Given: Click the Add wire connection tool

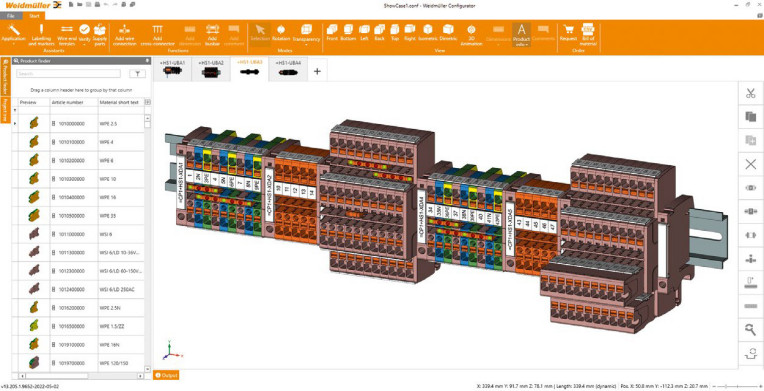Looking at the screenshot, I should coord(124,35).
